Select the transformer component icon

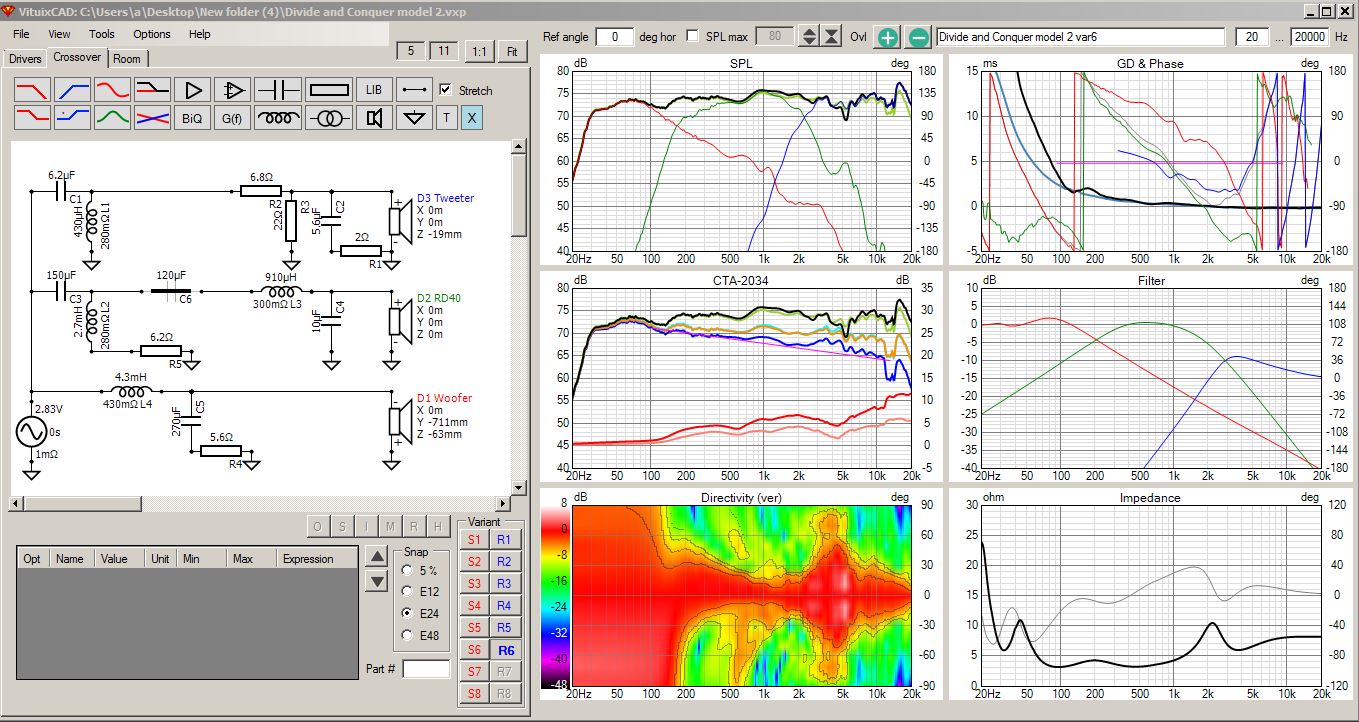click(x=328, y=118)
